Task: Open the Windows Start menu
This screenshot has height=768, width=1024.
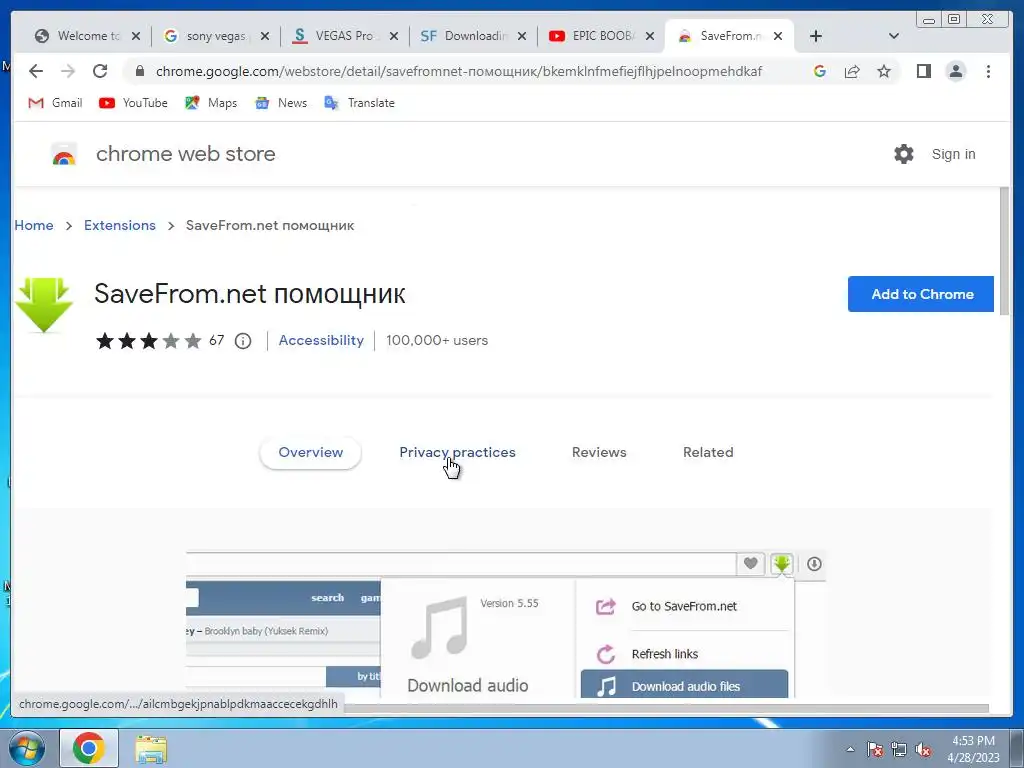Action: point(26,748)
